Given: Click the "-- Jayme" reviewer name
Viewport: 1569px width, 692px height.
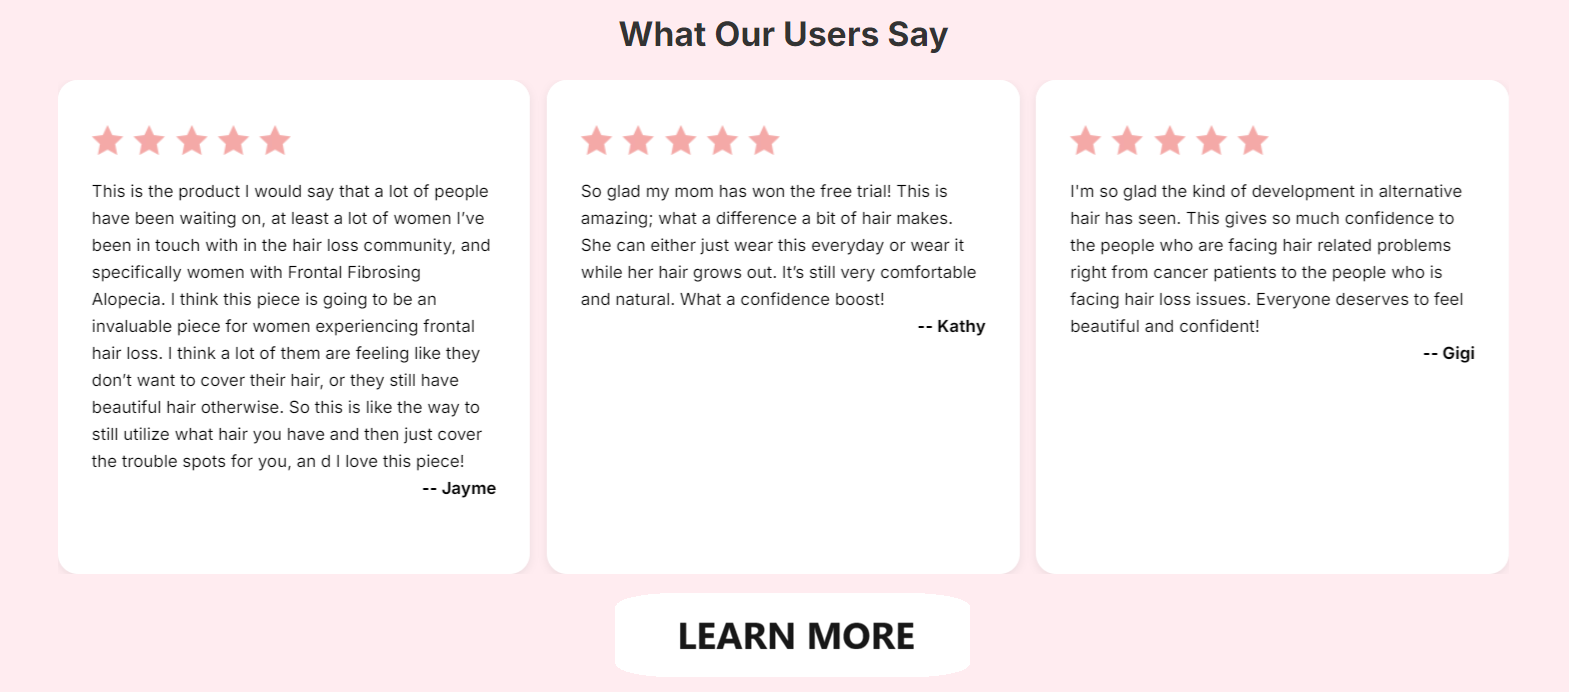Looking at the screenshot, I should pyautogui.click(x=459, y=488).
